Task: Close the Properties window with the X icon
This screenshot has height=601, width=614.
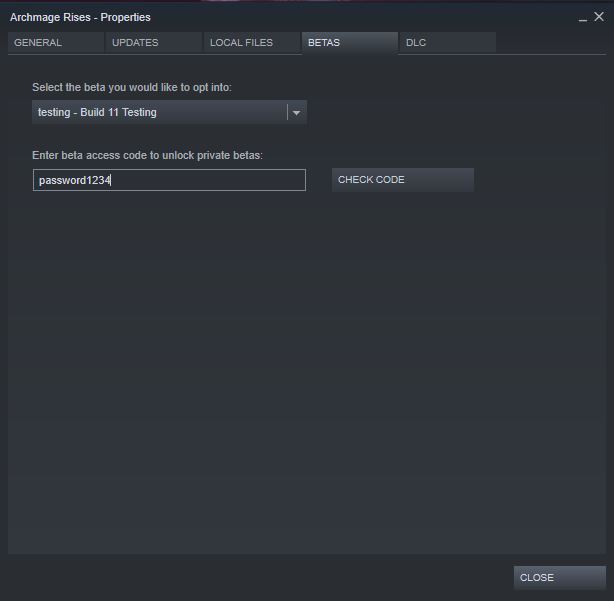Action: pos(599,16)
